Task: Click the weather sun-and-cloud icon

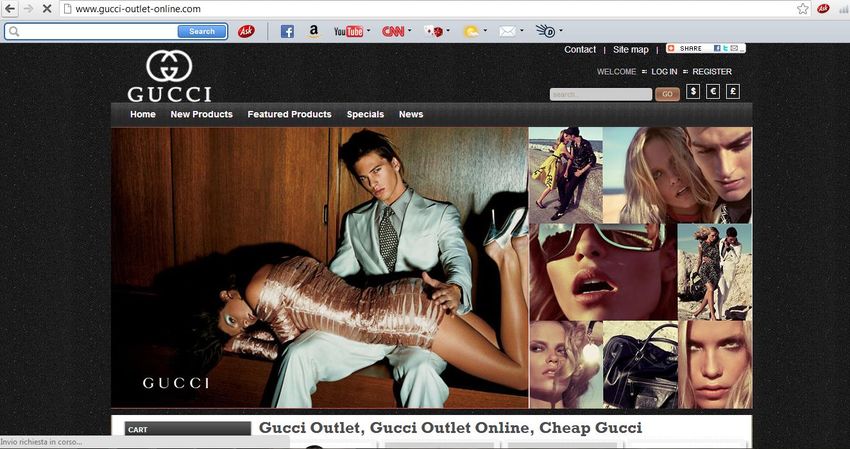Action: [x=471, y=31]
